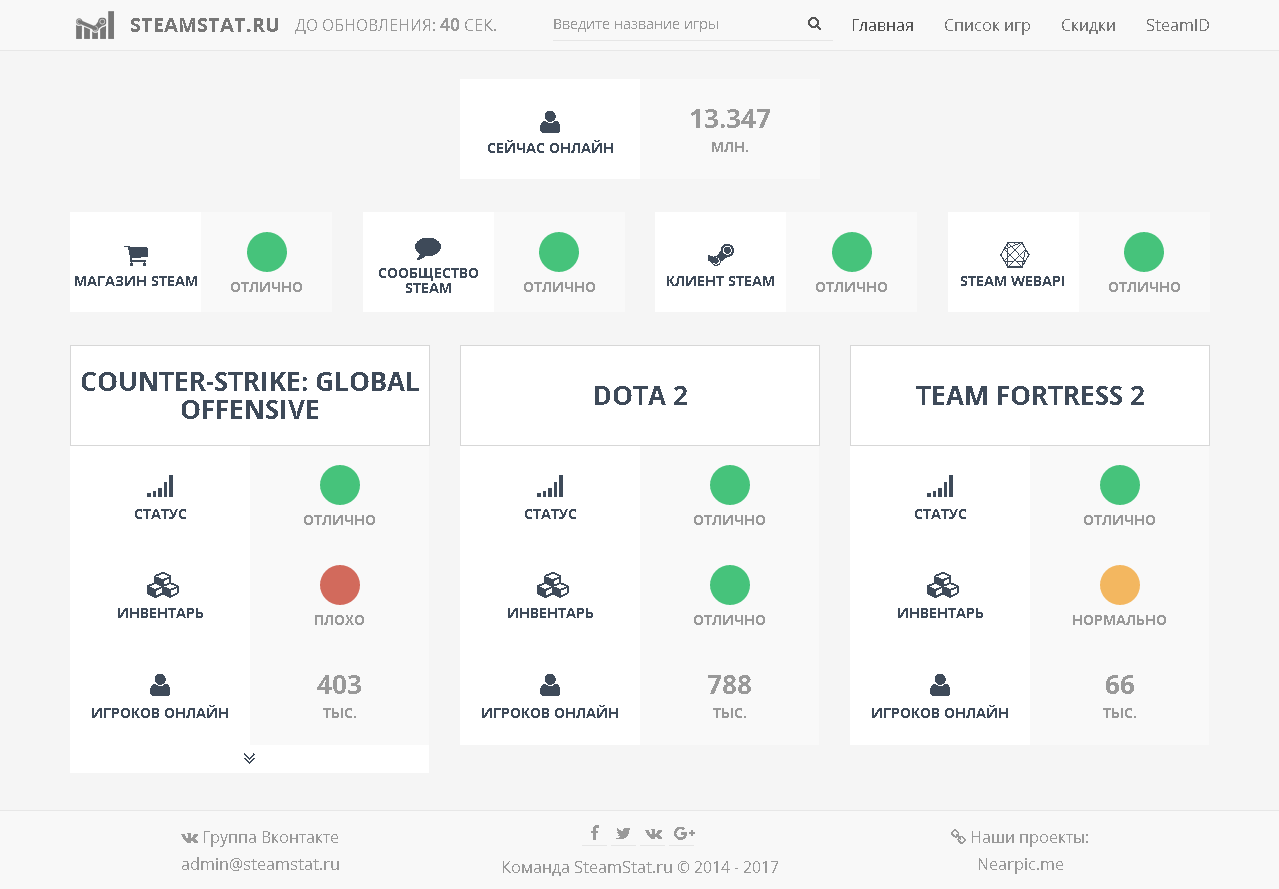Click the НОРМАЛЬНО status label
The image size is (1279, 889).
tap(1120, 620)
